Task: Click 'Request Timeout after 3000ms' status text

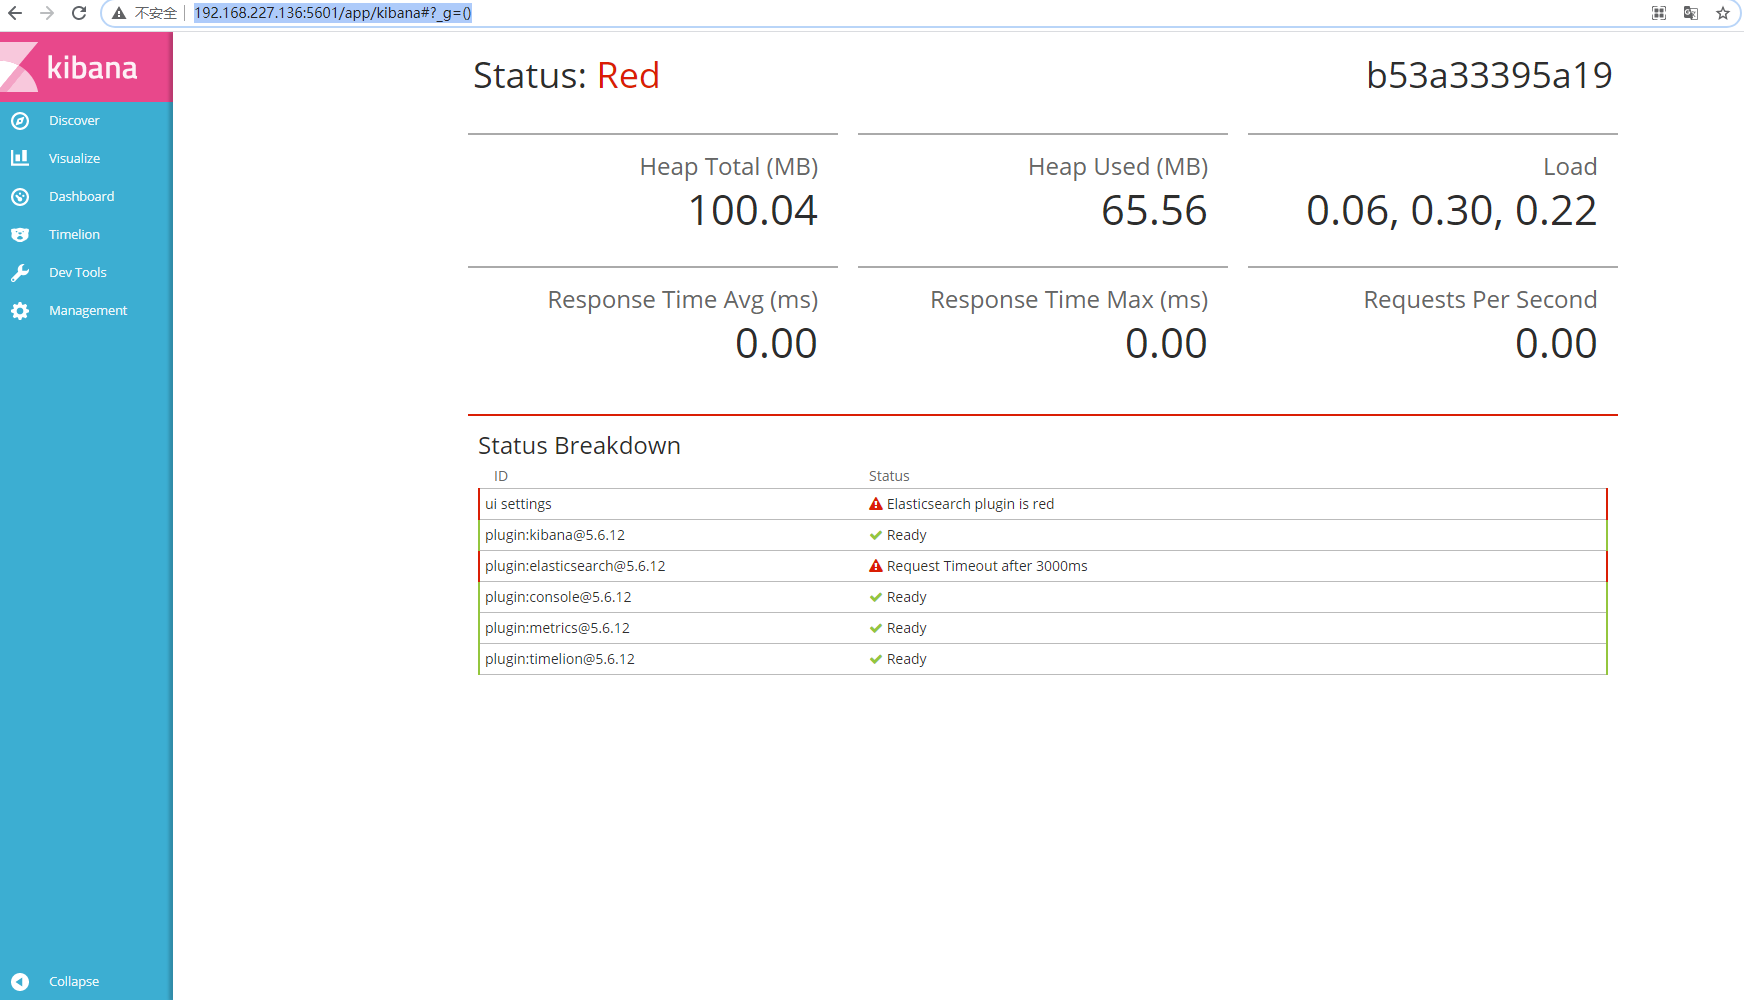Action: pos(987,566)
